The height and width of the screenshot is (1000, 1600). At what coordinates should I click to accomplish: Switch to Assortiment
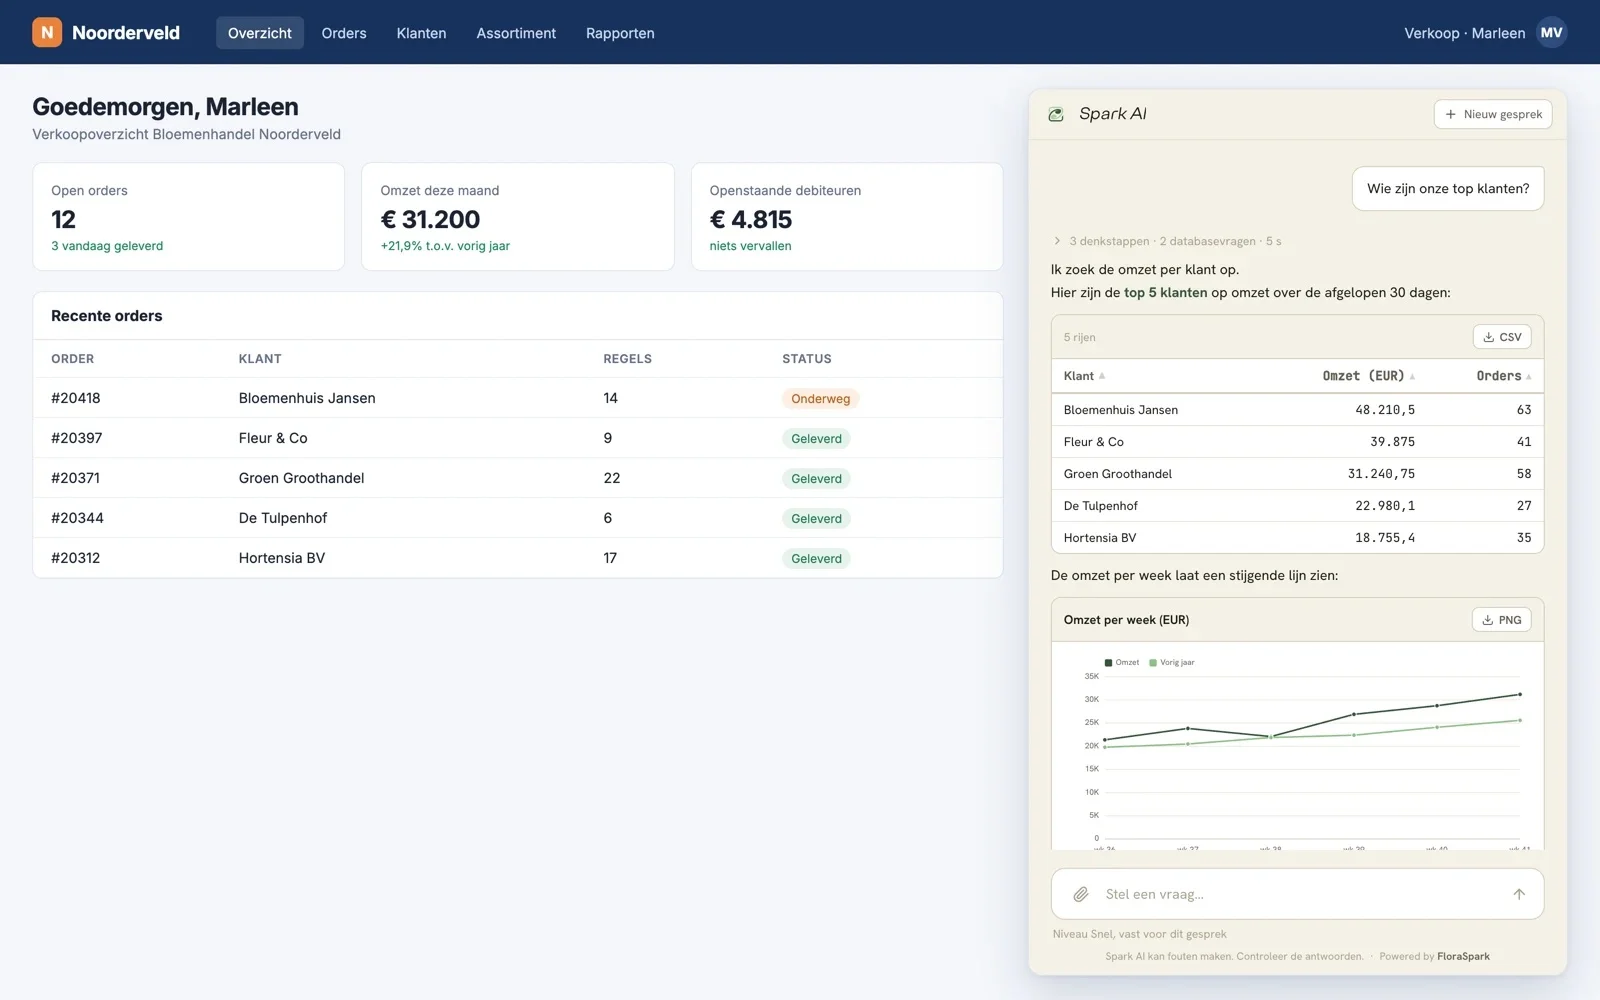pyautogui.click(x=516, y=33)
